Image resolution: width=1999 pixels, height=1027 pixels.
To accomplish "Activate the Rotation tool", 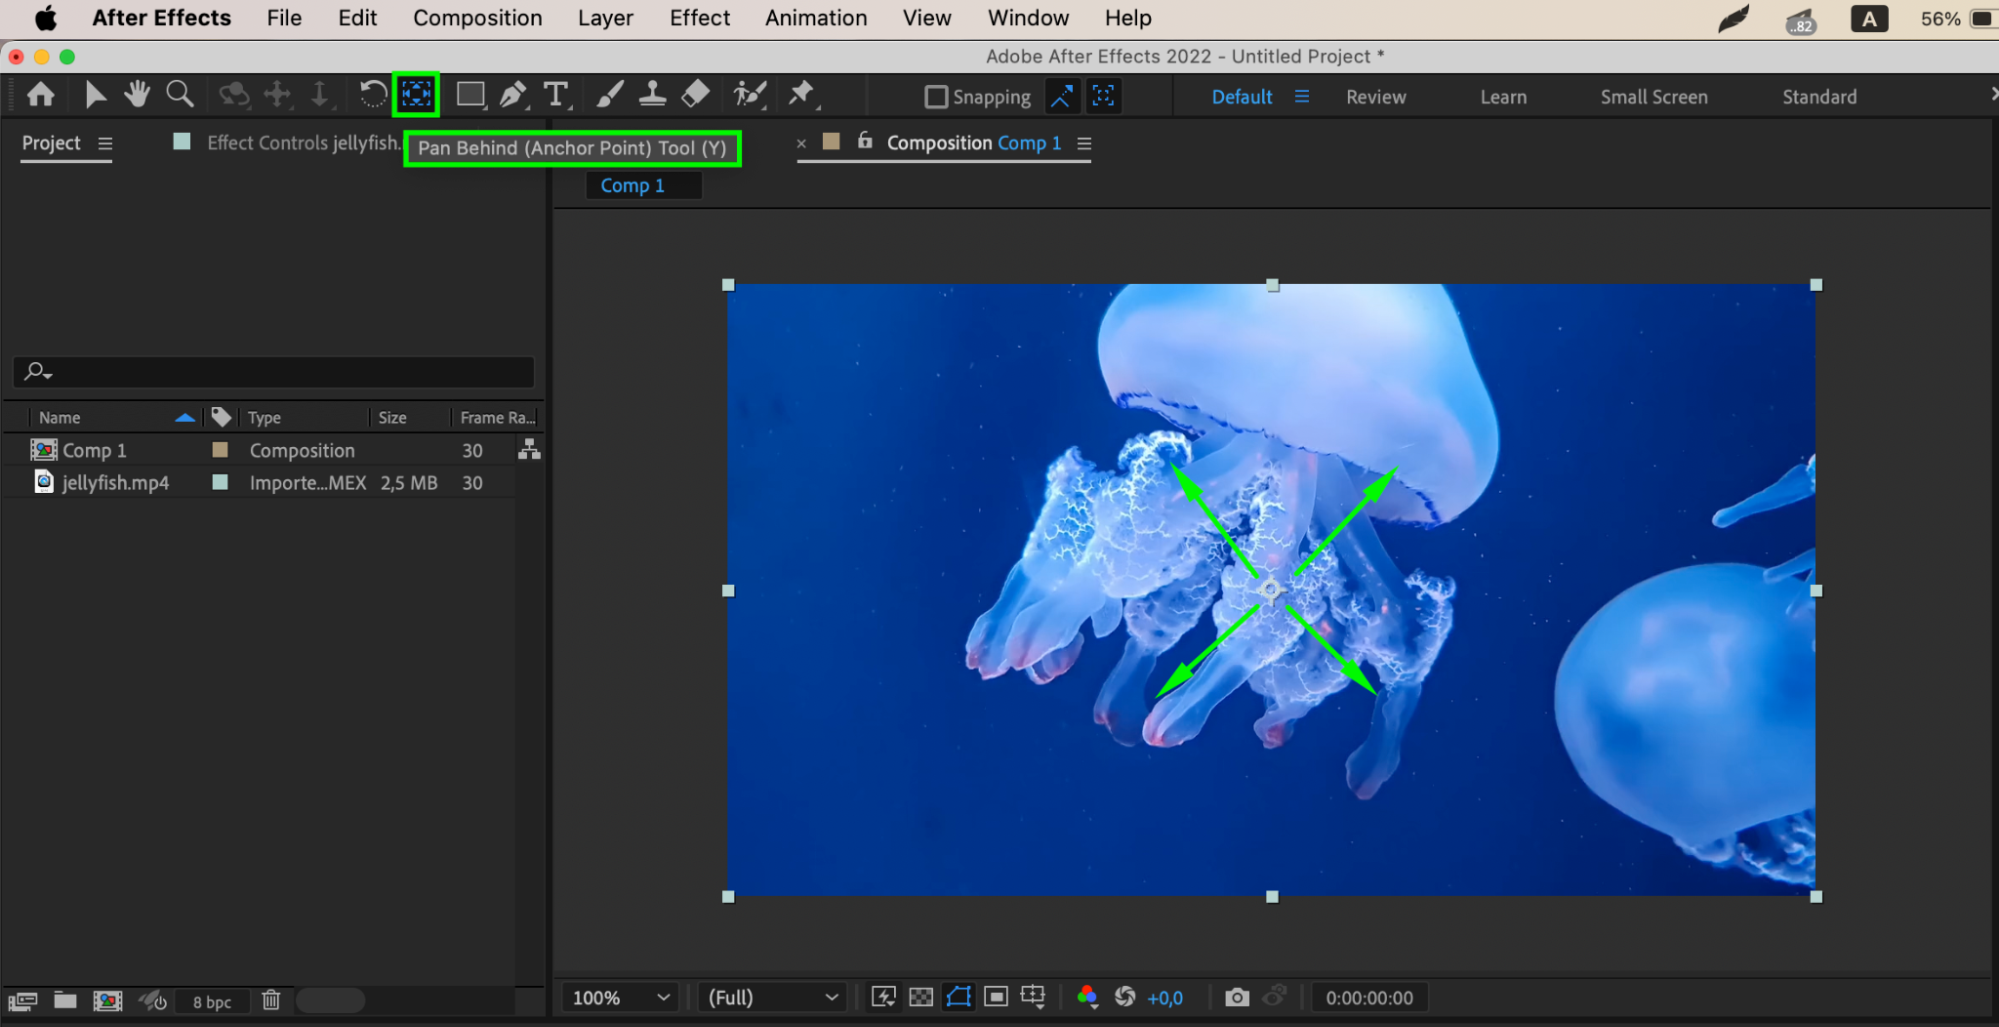I will coord(372,95).
